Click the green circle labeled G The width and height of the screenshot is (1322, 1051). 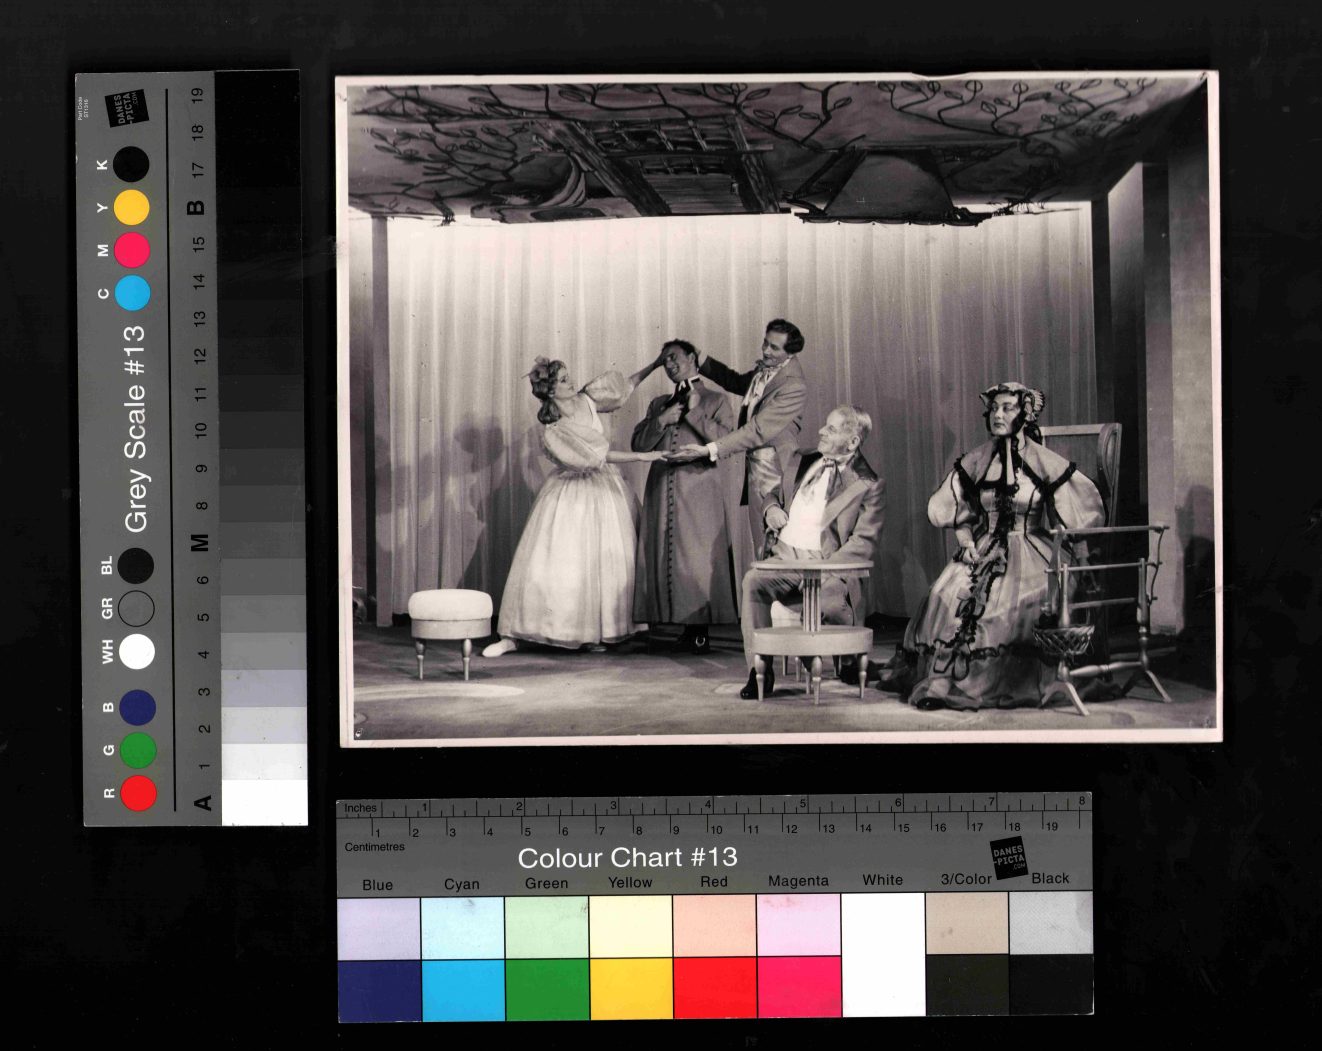point(138,750)
